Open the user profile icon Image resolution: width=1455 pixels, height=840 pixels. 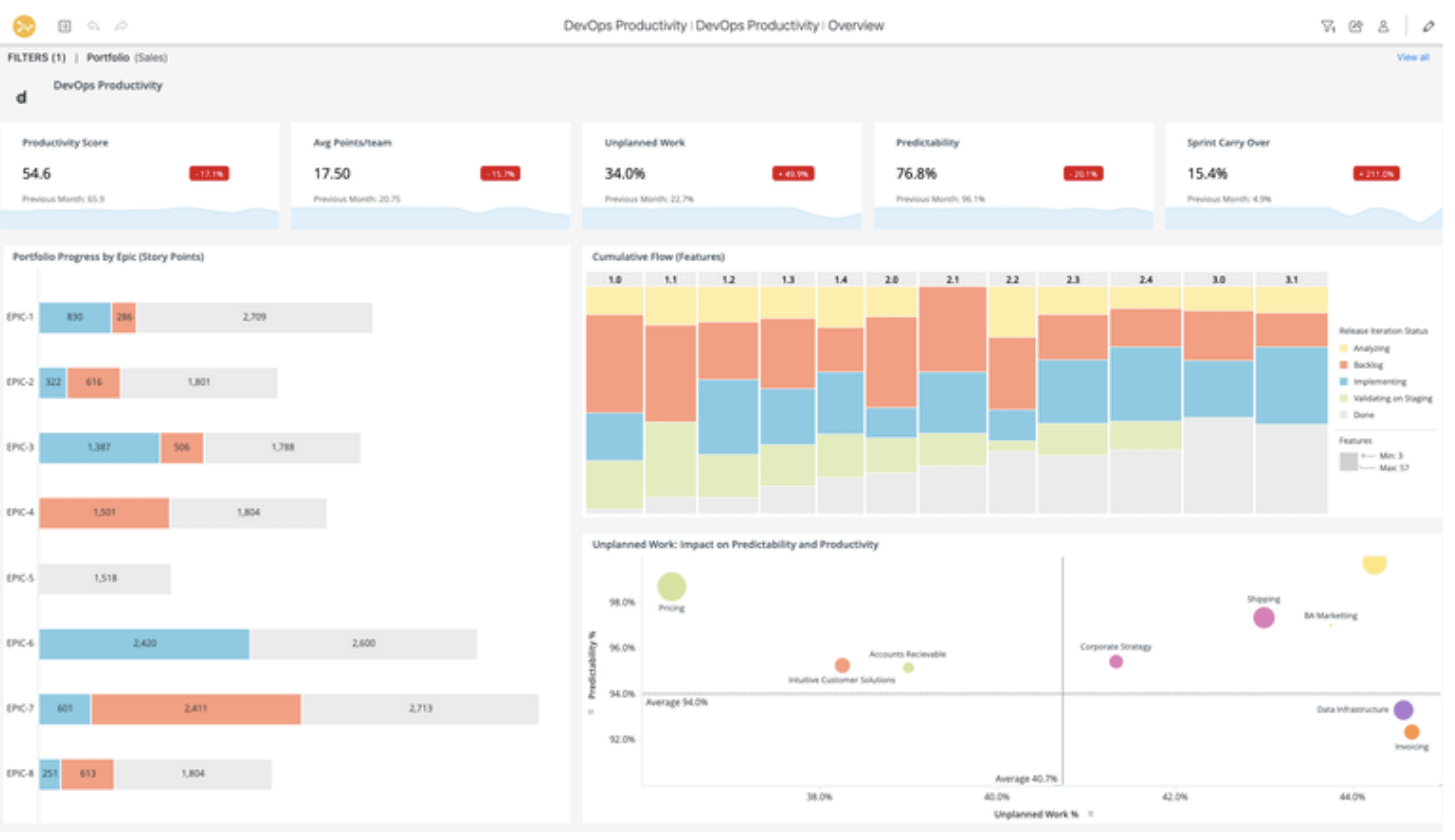coord(1384,26)
